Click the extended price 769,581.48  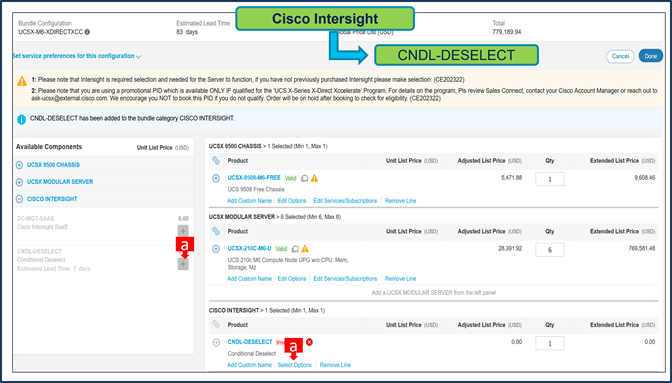point(640,248)
